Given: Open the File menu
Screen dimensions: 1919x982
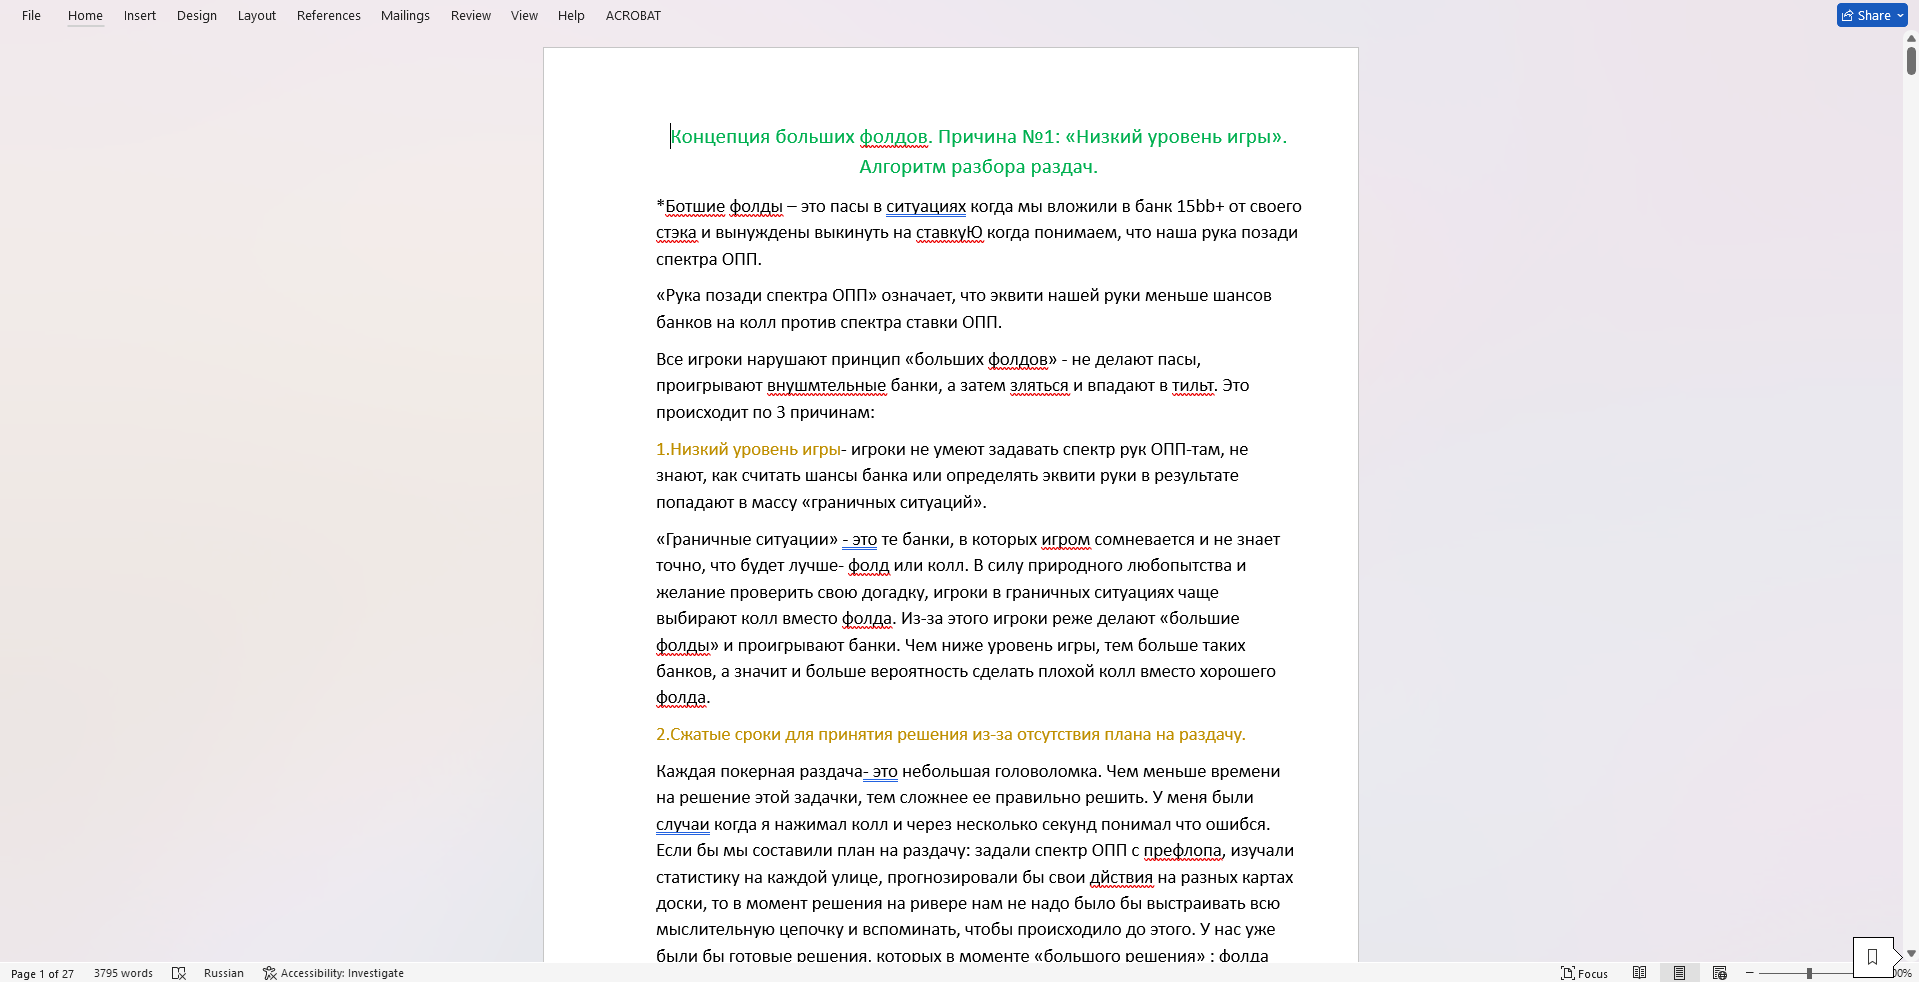Looking at the screenshot, I should 31,15.
